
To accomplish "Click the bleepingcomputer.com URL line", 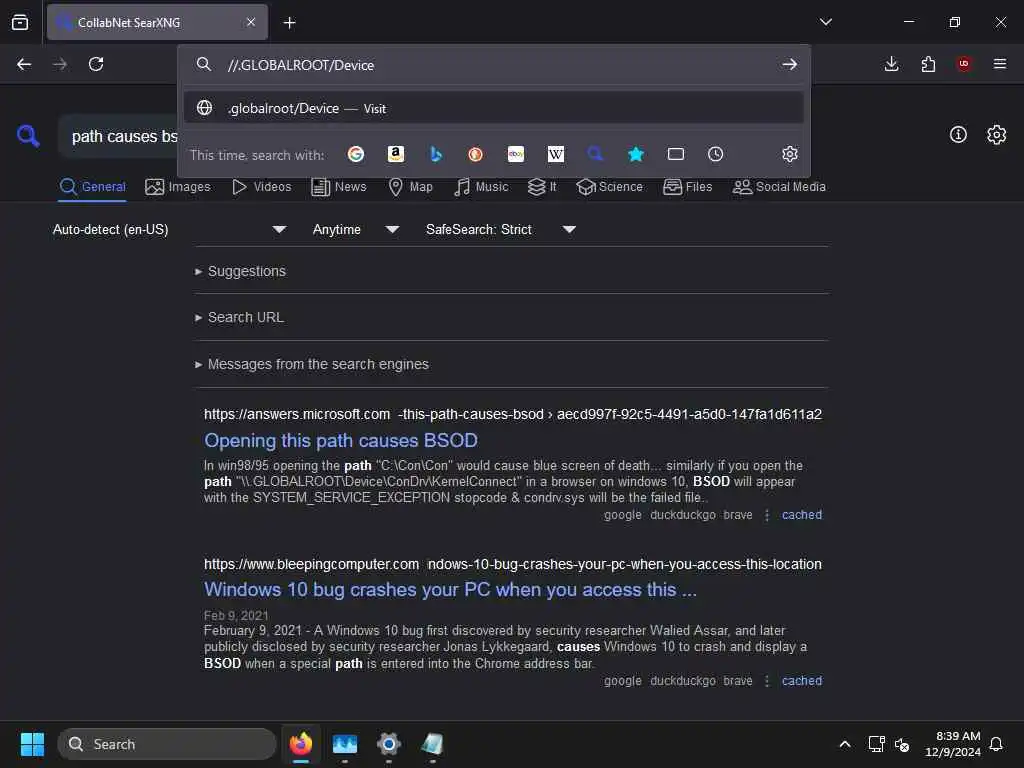I will (513, 564).
